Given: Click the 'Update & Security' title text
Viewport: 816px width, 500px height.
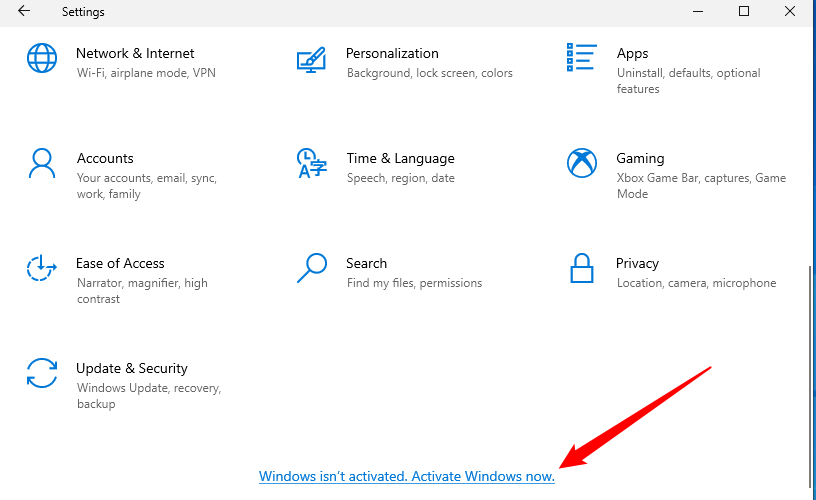Looking at the screenshot, I should (x=132, y=368).
